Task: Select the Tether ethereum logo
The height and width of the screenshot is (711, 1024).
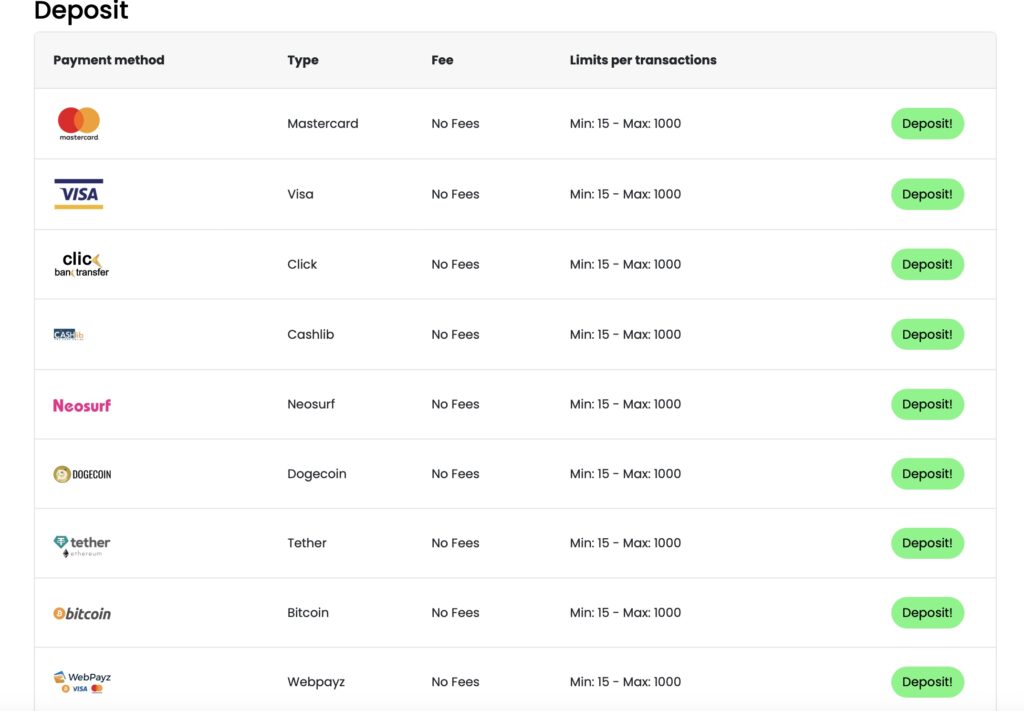Action: [82, 544]
